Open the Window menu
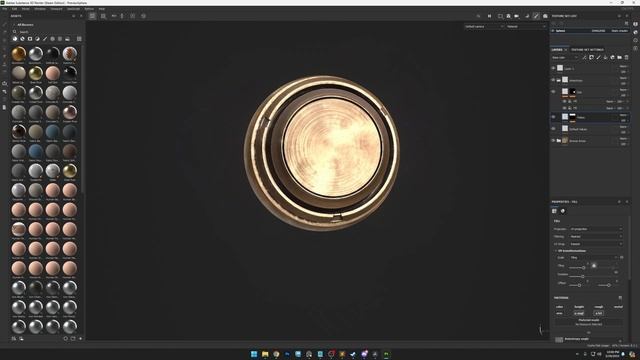 coord(40,9)
